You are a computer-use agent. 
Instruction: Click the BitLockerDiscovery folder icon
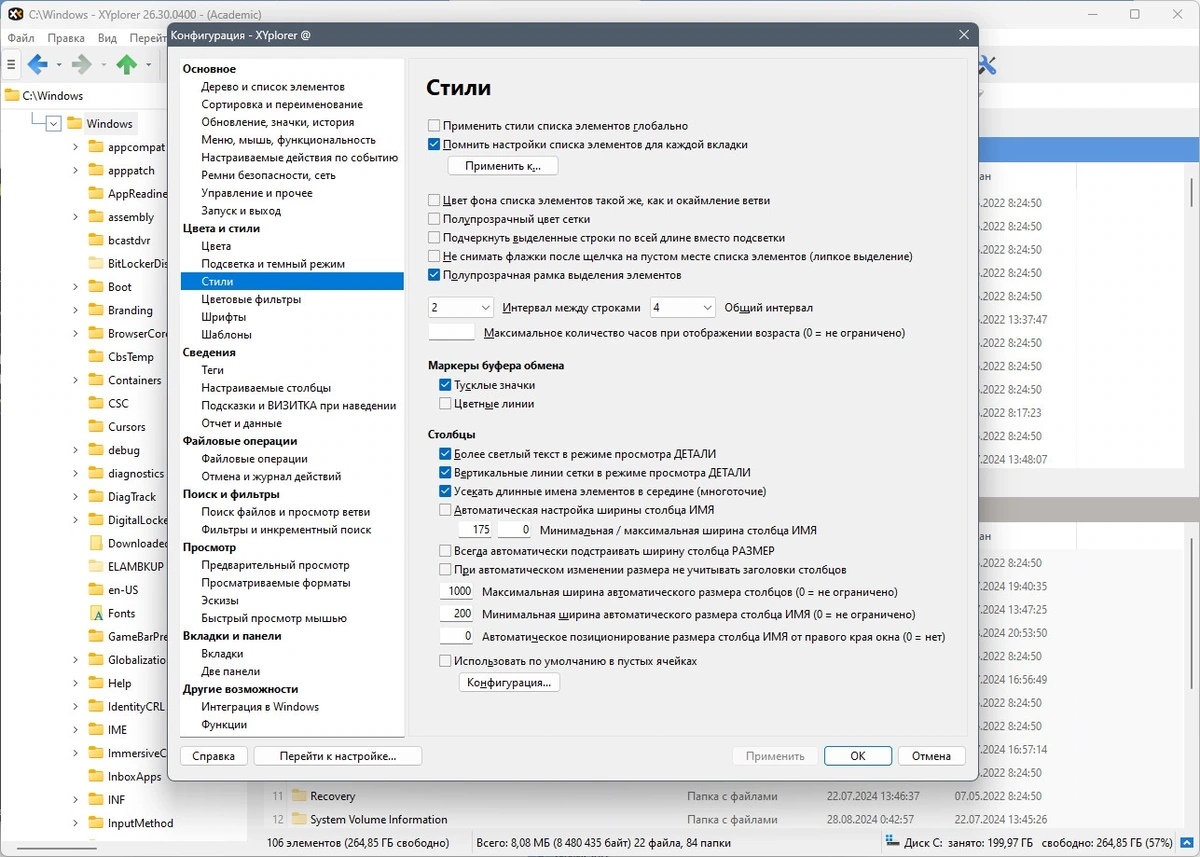point(96,263)
